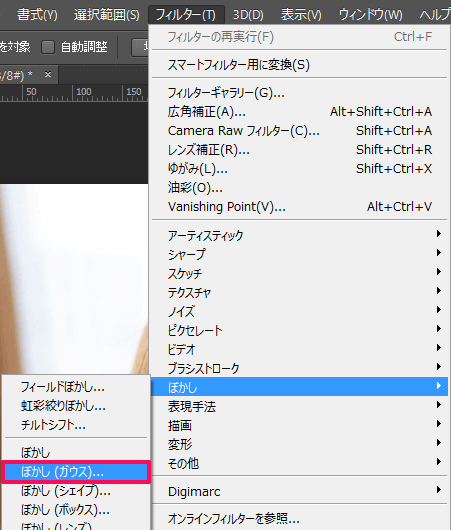The image size is (451, 530).
Task: Choose 油彩(O)... filter
Action: coord(300,187)
